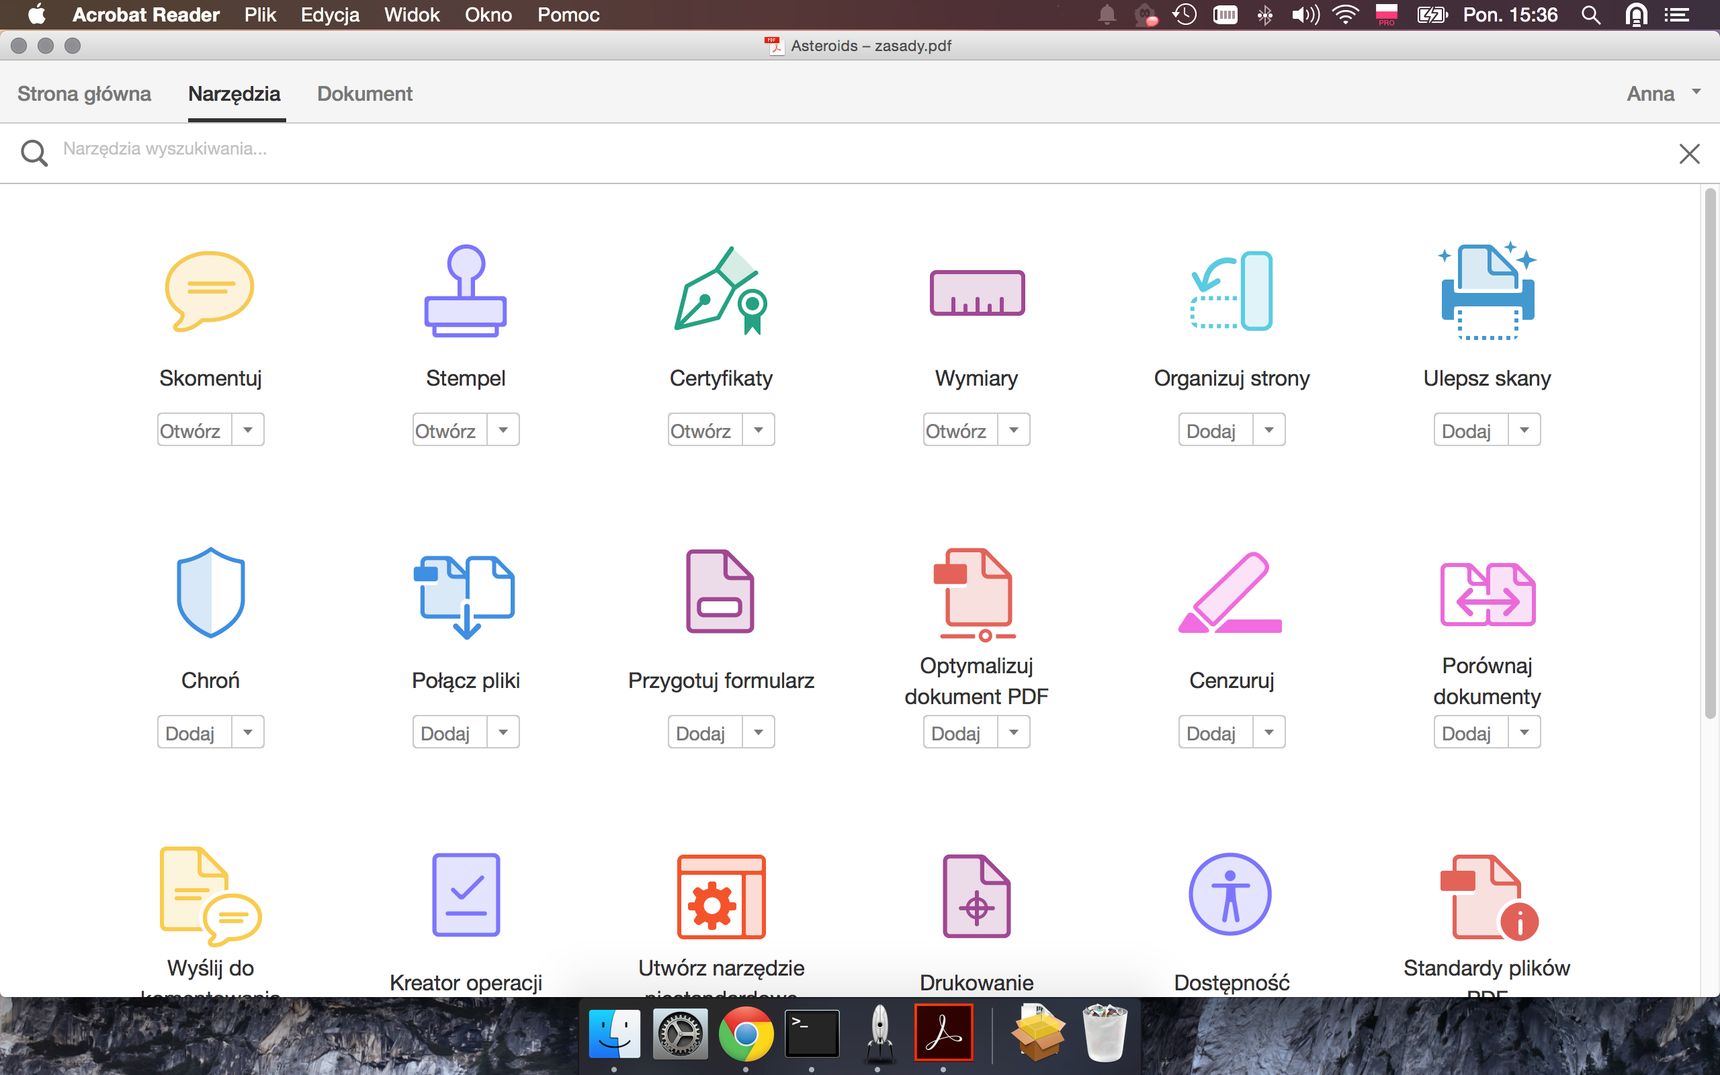Click Otwórz under Certyfikaty
The image size is (1720, 1075).
tap(705, 430)
